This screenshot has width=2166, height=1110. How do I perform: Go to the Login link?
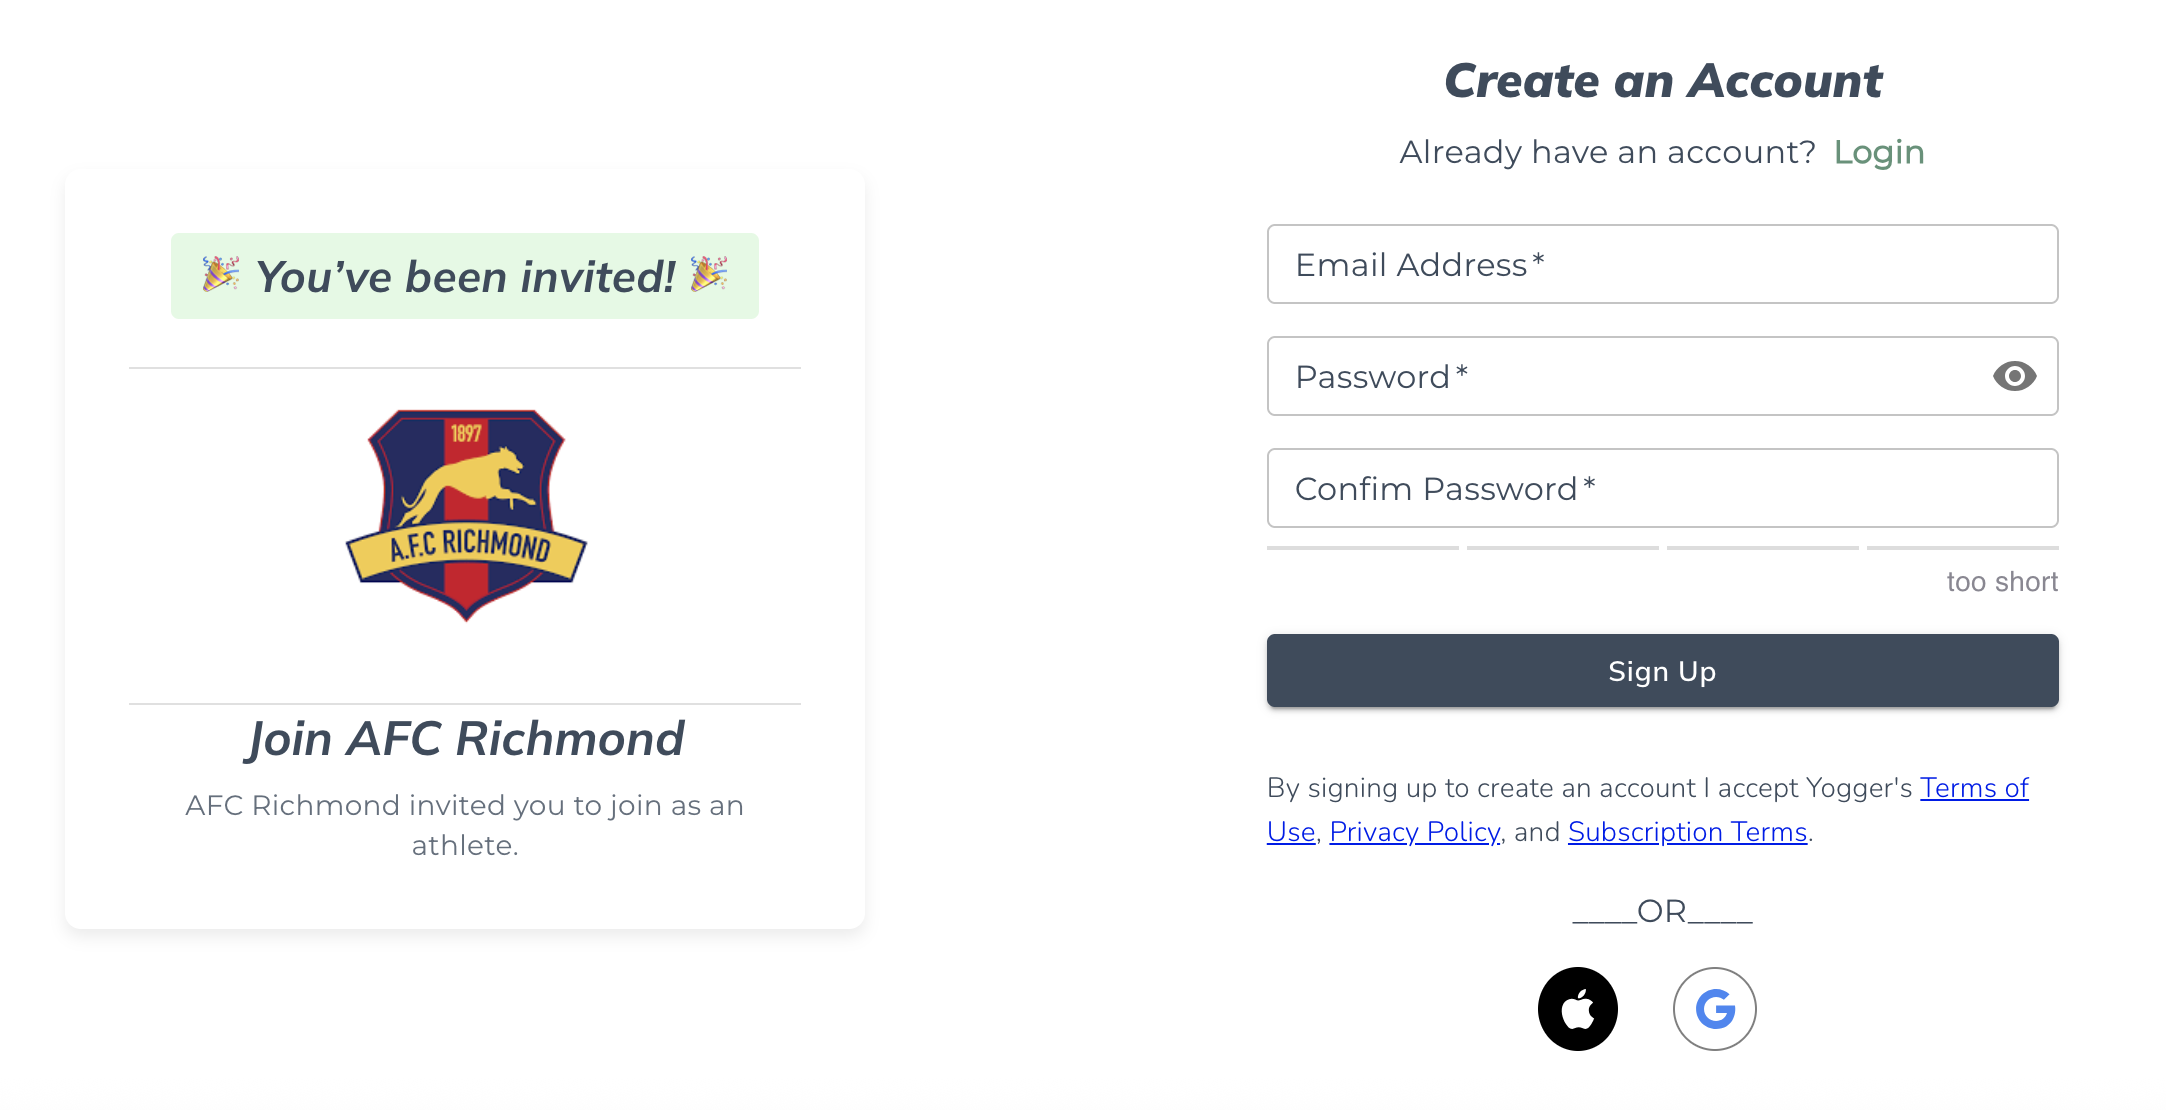coord(1878,152)
